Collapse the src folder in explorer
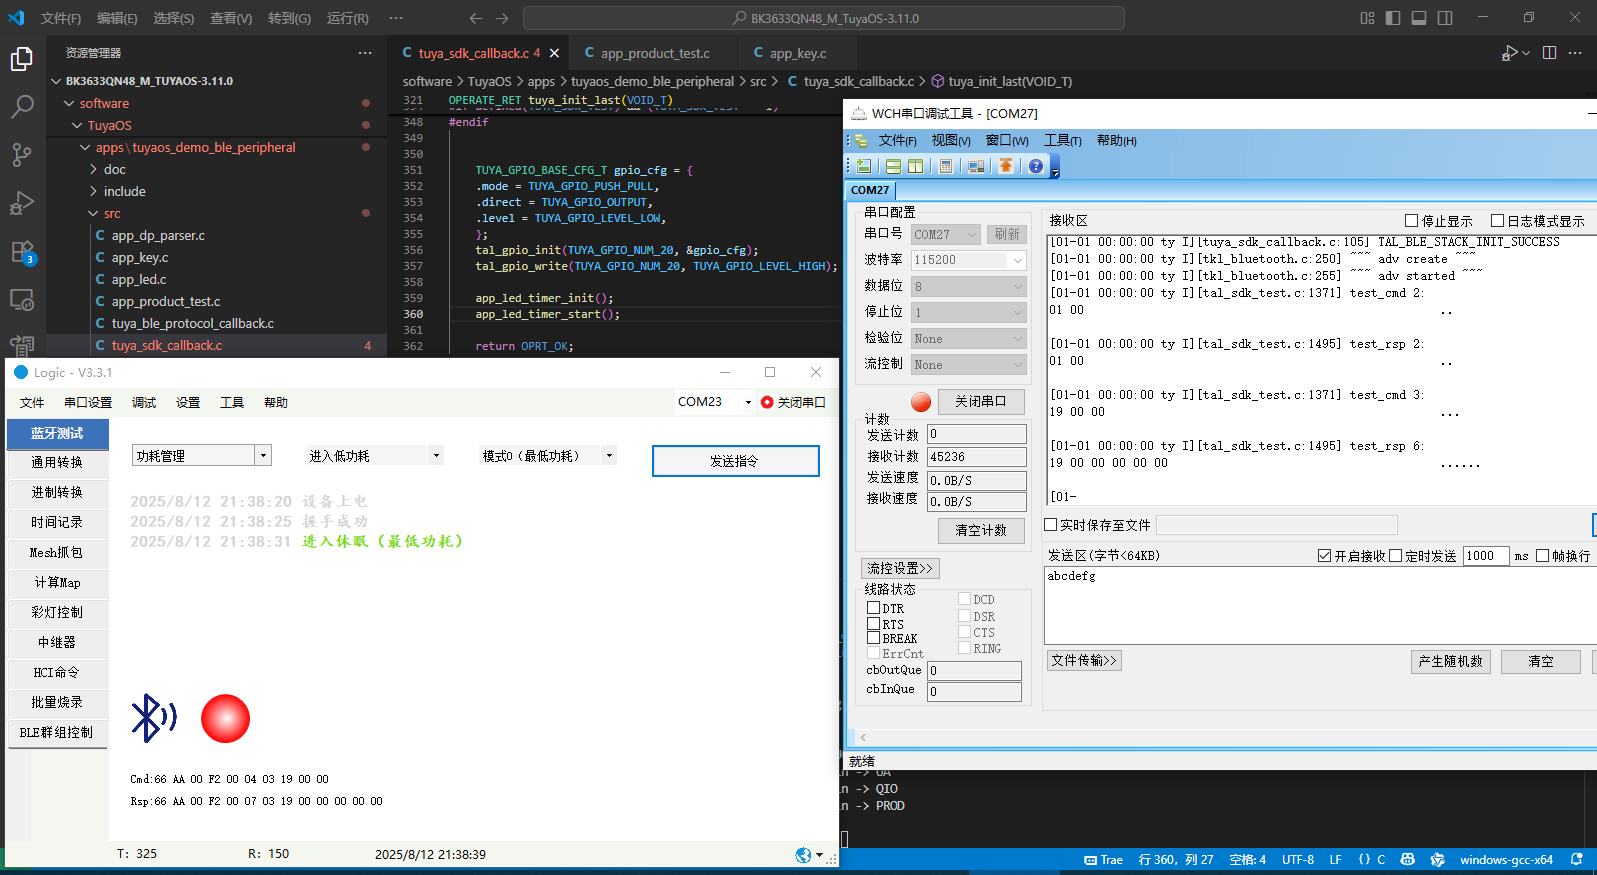1597x875 pixels. 111,213
